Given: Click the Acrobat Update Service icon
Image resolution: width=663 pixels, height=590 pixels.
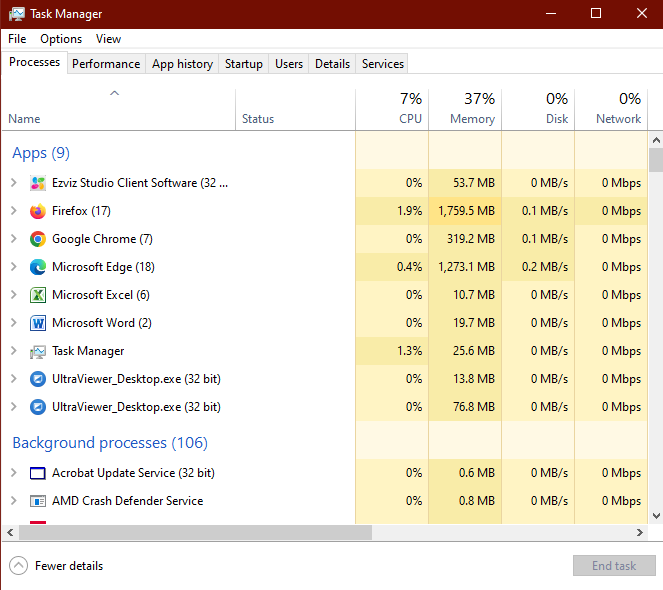Looking at the screenshot, I should click(x=38, y=473).
